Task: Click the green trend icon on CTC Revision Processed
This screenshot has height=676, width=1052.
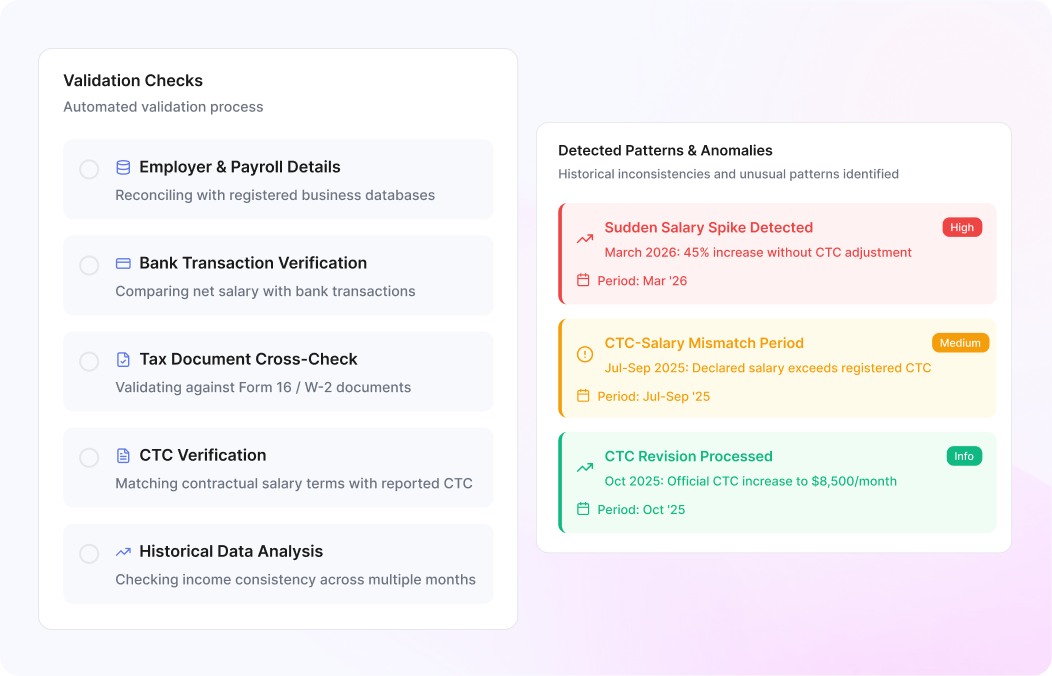Action: [x=585, y=467]
